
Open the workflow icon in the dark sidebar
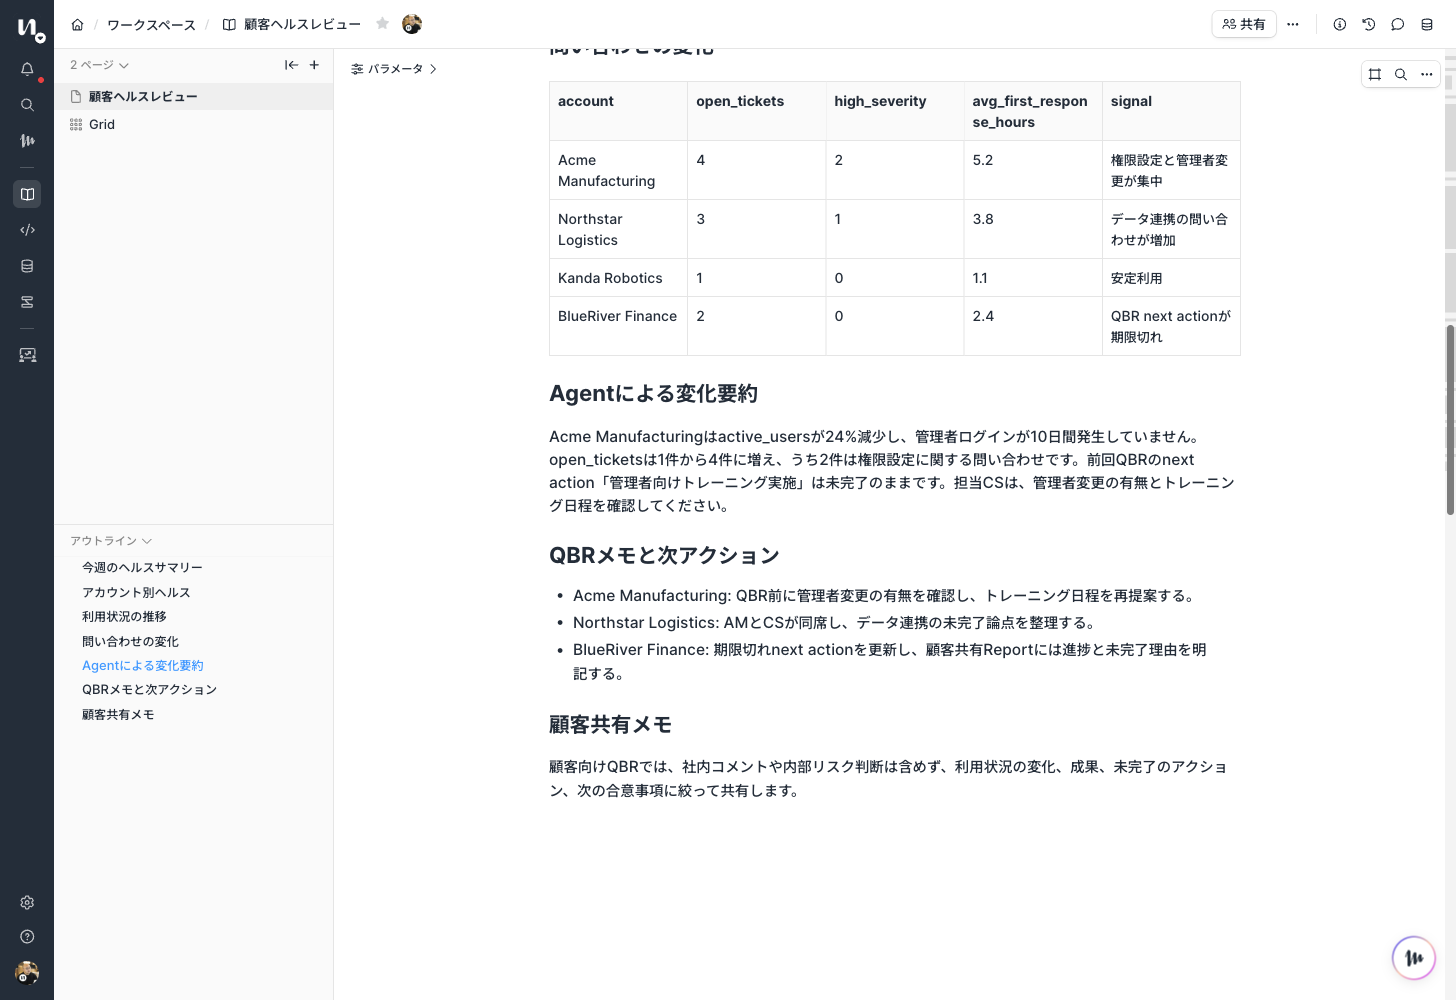[27, 302]
